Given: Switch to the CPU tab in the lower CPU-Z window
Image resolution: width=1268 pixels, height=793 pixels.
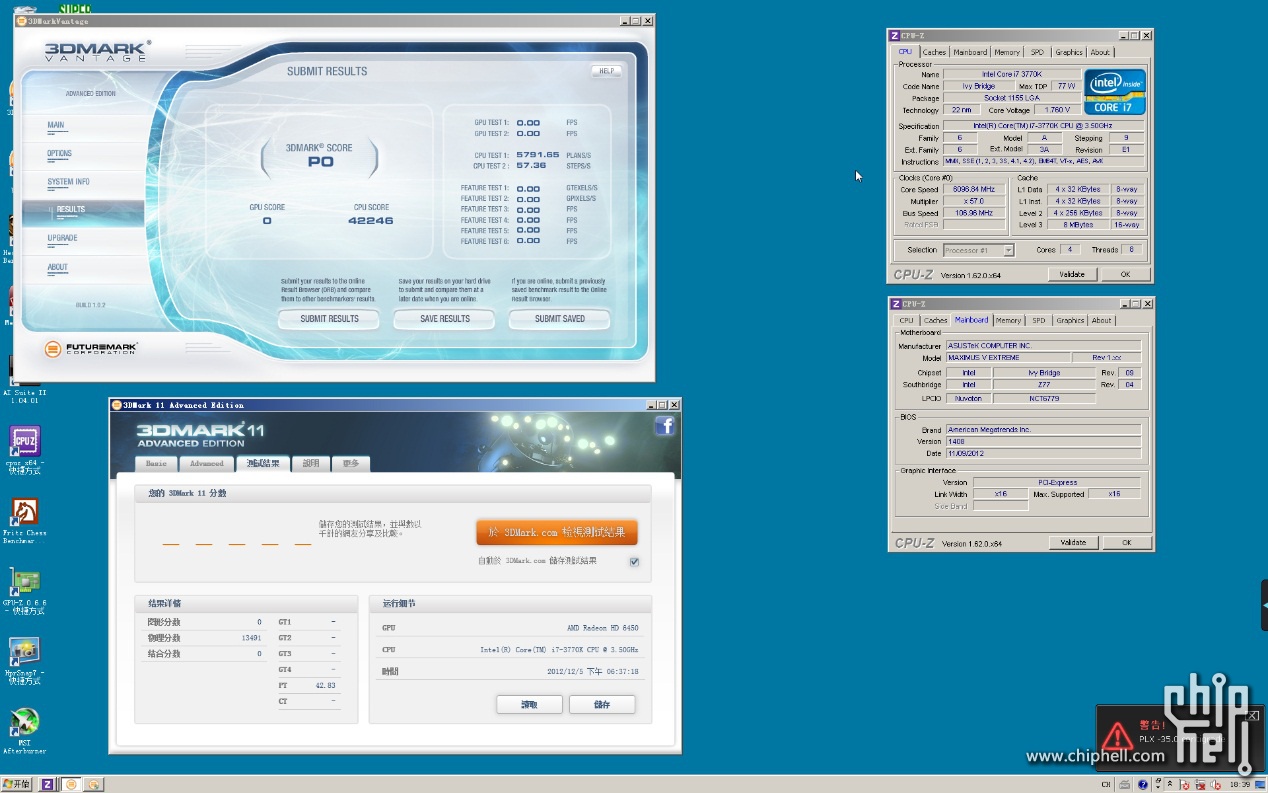Looking at the screenshot, I should (x=906, y=320).
